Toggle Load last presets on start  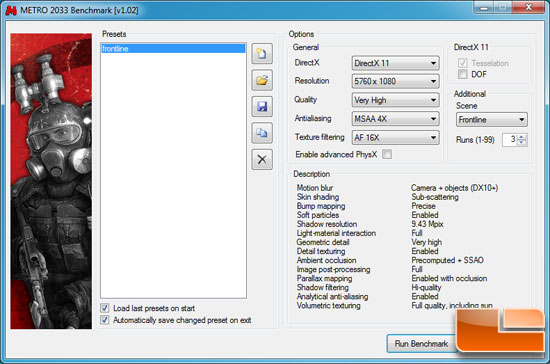tap(105, 308)
